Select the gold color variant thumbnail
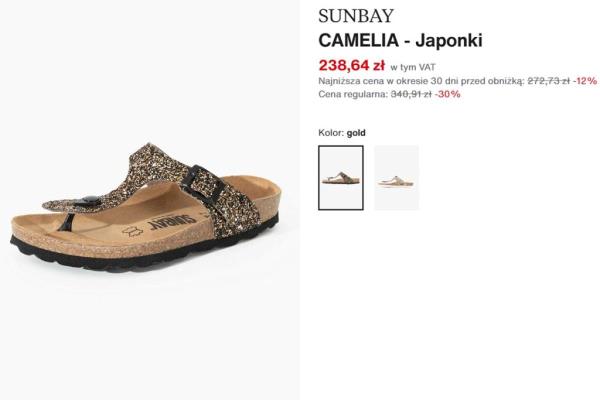This screenshot has width=600, height=400. 341,178
